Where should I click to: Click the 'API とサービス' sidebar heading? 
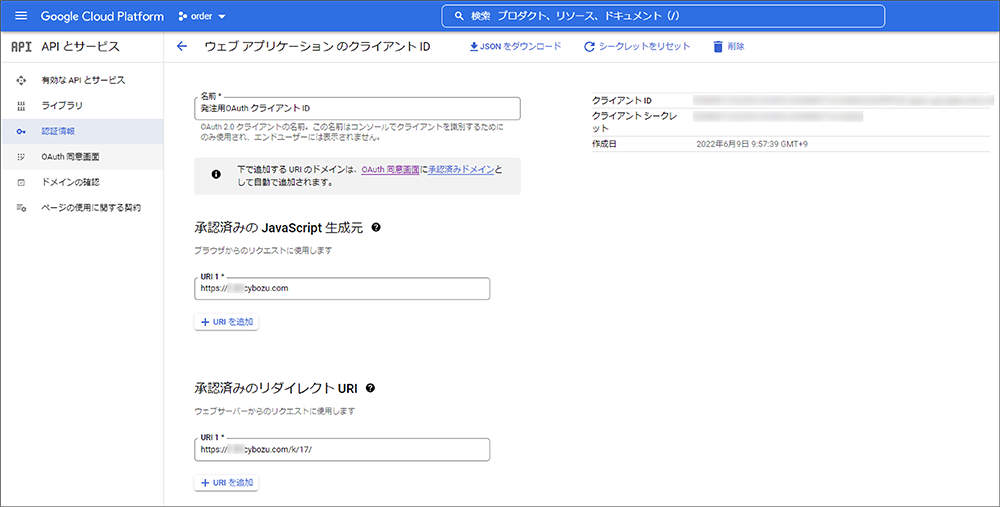pyautogui.click(x=80, y=47)
